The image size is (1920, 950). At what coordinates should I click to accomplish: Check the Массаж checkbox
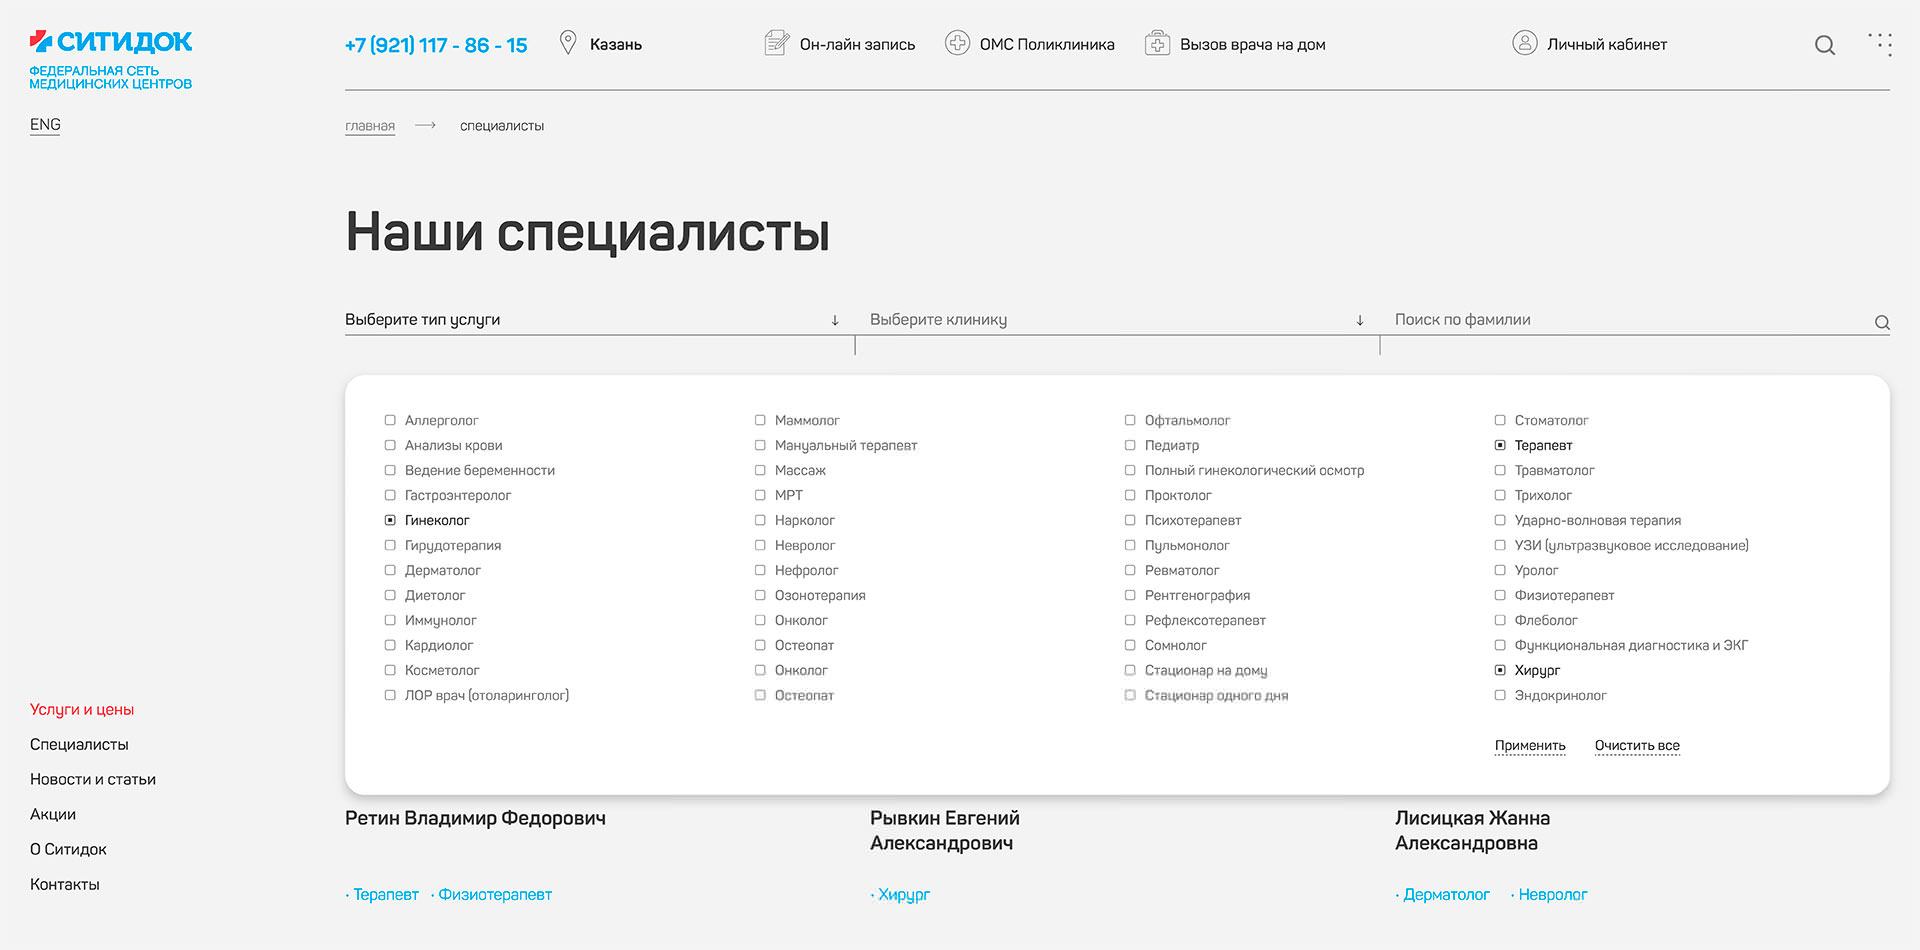760,470
